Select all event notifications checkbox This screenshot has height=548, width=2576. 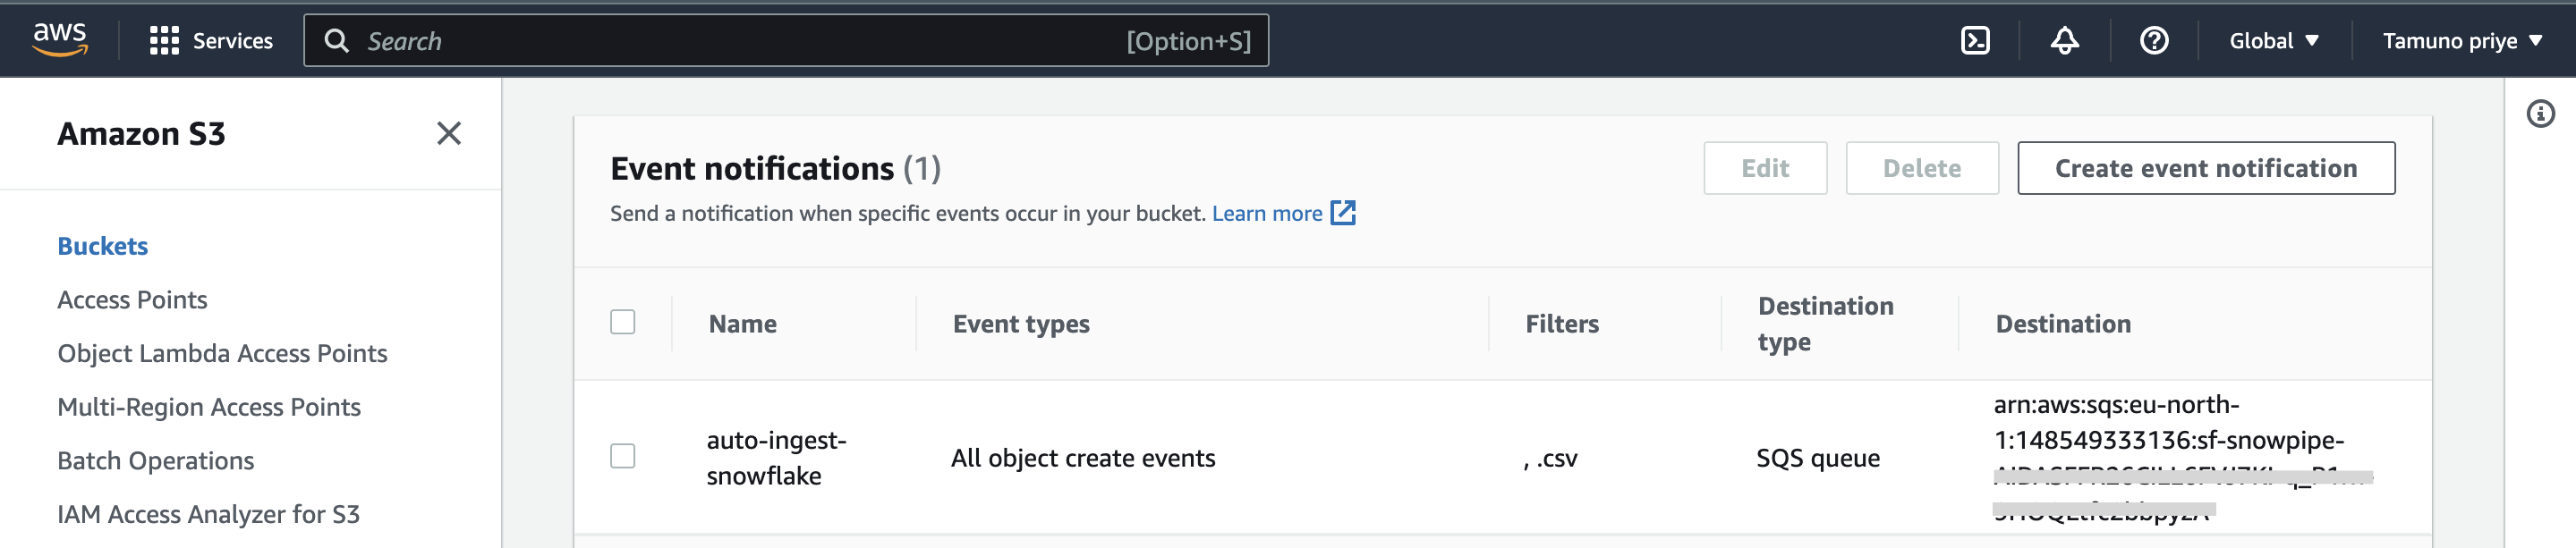tap(623, 322)
